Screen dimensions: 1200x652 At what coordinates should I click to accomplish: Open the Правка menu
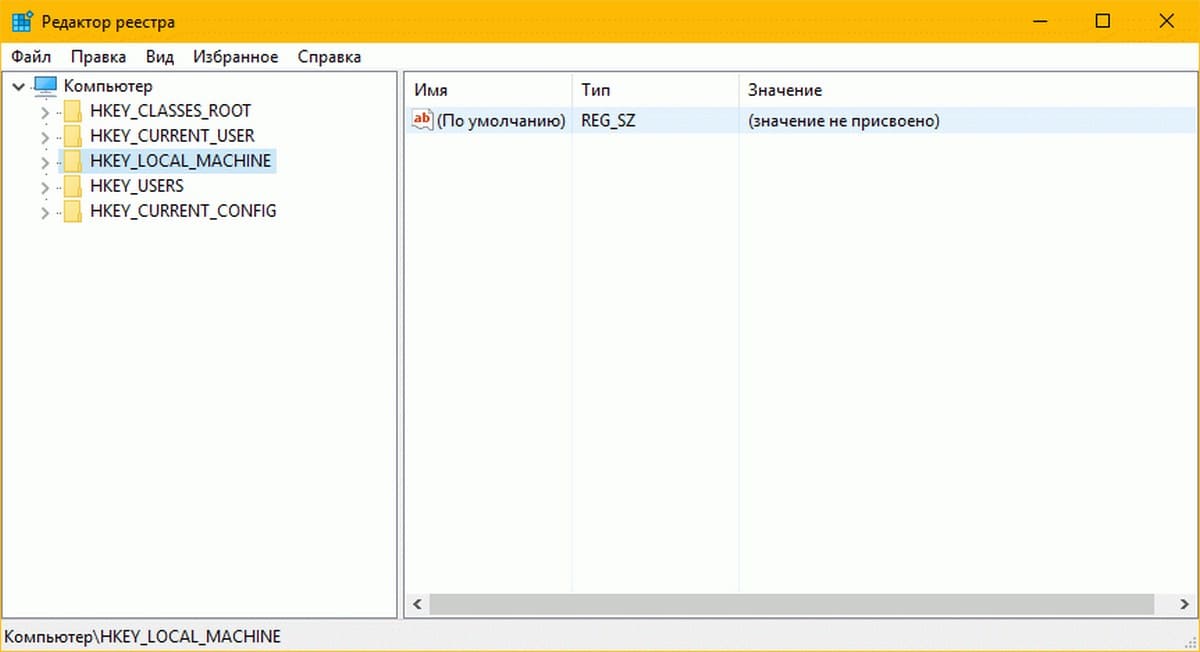pos(98,57)
